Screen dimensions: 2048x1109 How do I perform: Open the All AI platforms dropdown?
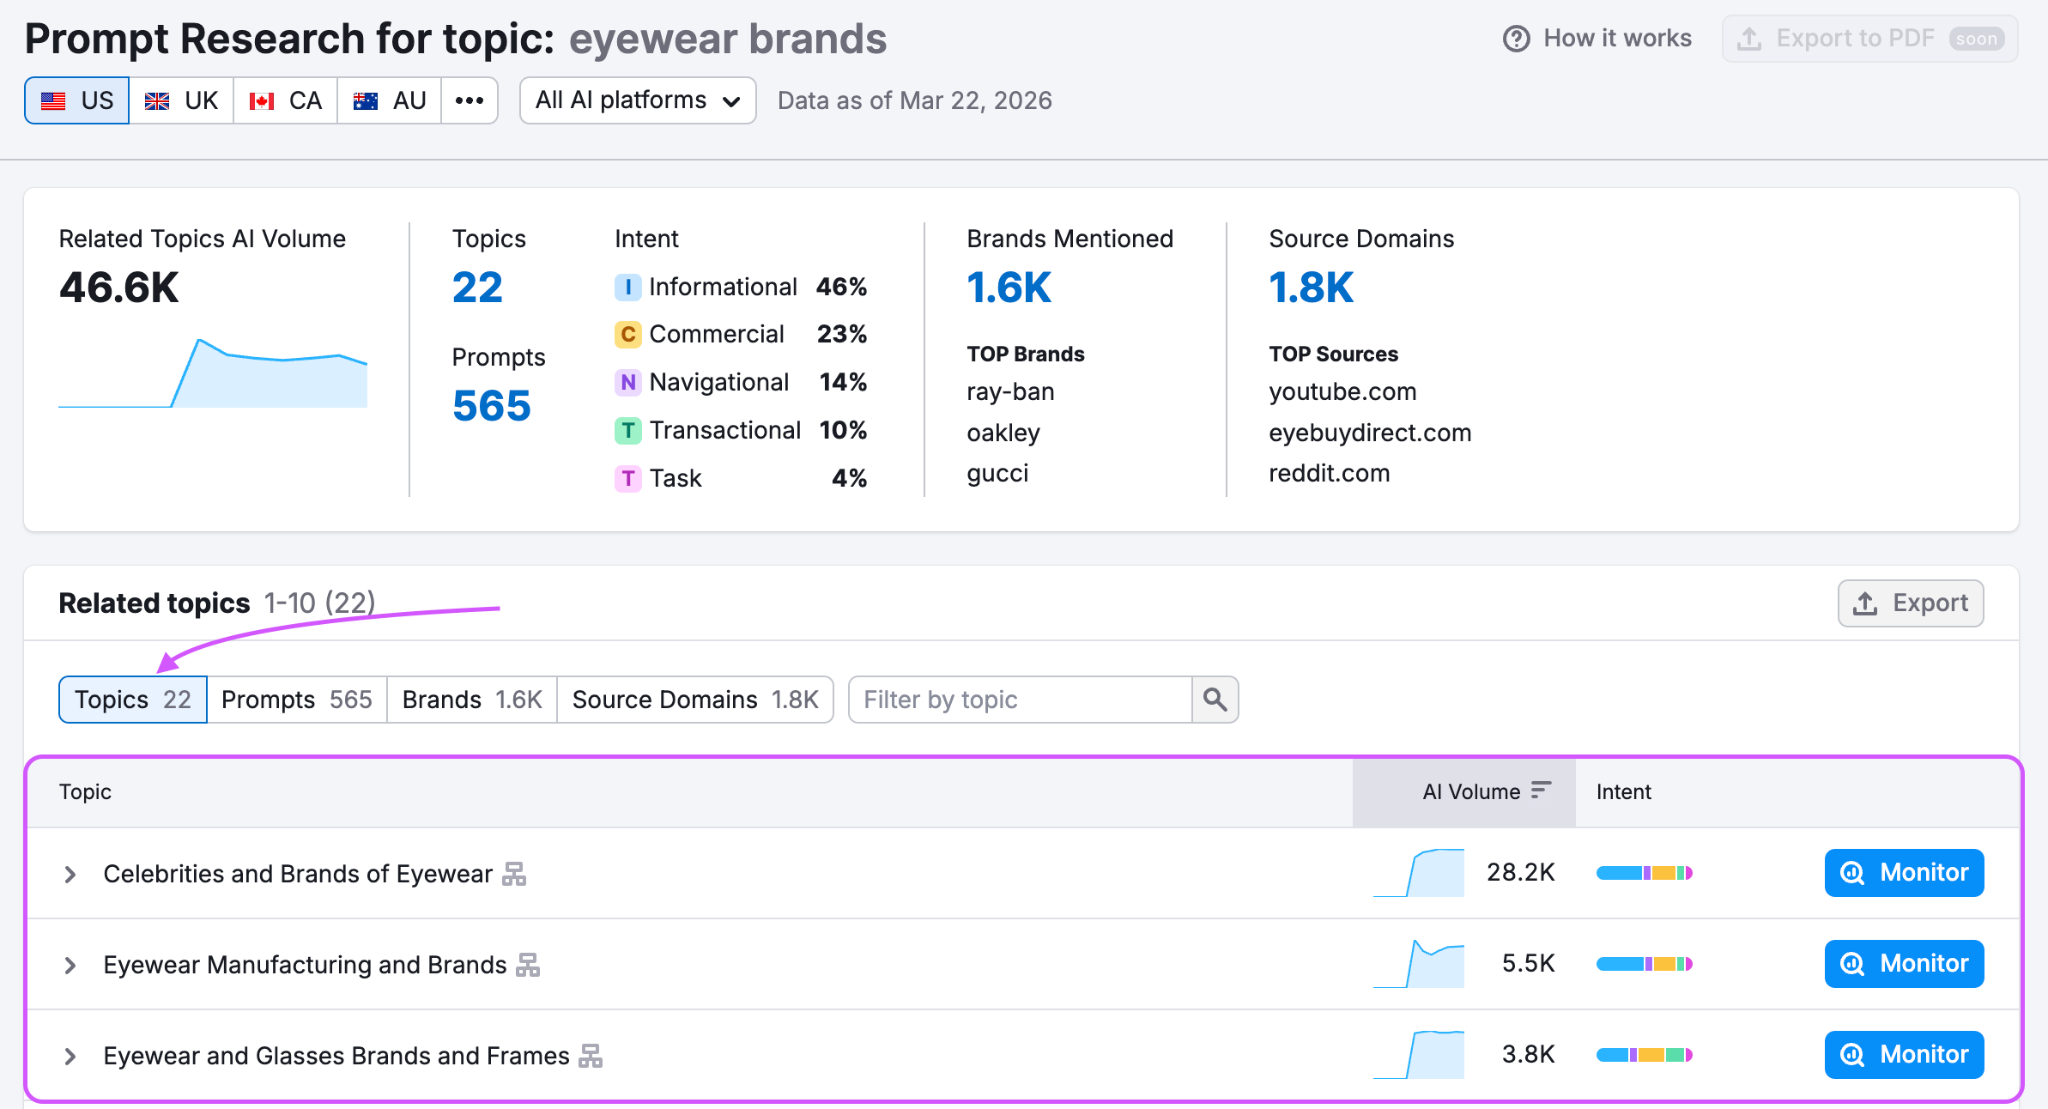point(637,100)
